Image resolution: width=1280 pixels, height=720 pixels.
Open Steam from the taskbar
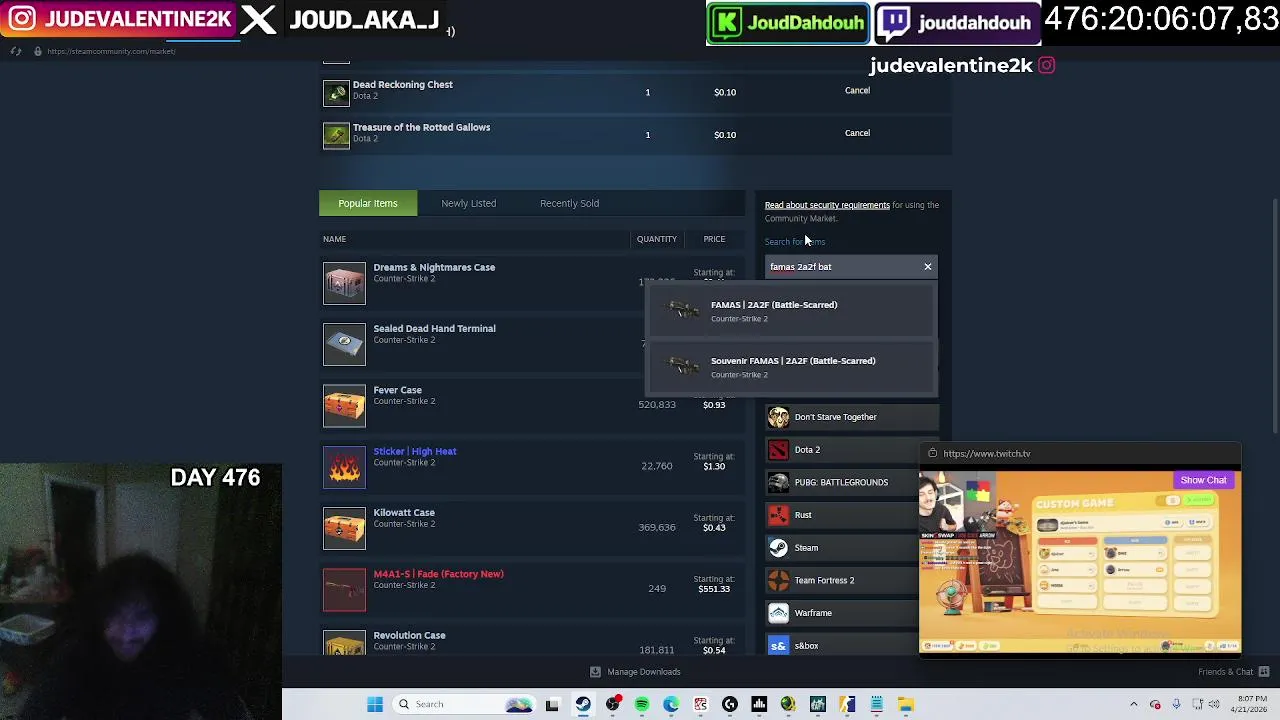[583, 704]
